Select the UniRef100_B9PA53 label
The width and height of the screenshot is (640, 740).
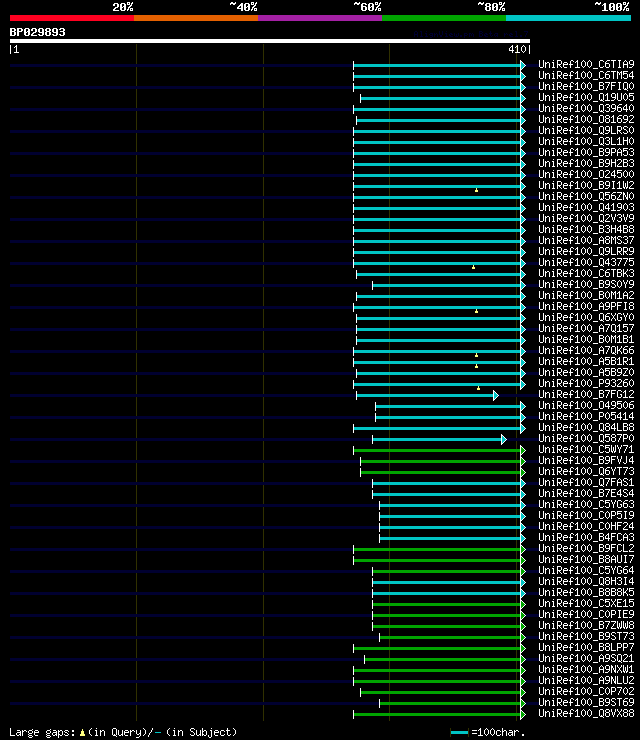[x=586, y=152]
